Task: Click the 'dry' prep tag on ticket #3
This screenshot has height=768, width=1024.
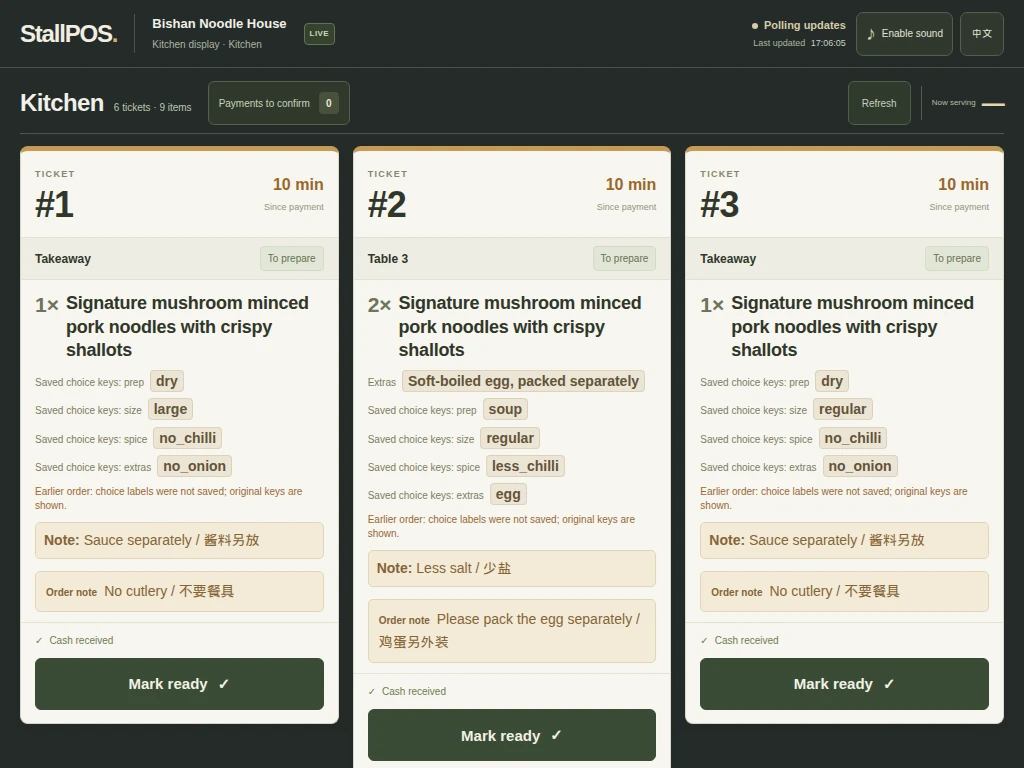Action: click(x=831, y=381)
